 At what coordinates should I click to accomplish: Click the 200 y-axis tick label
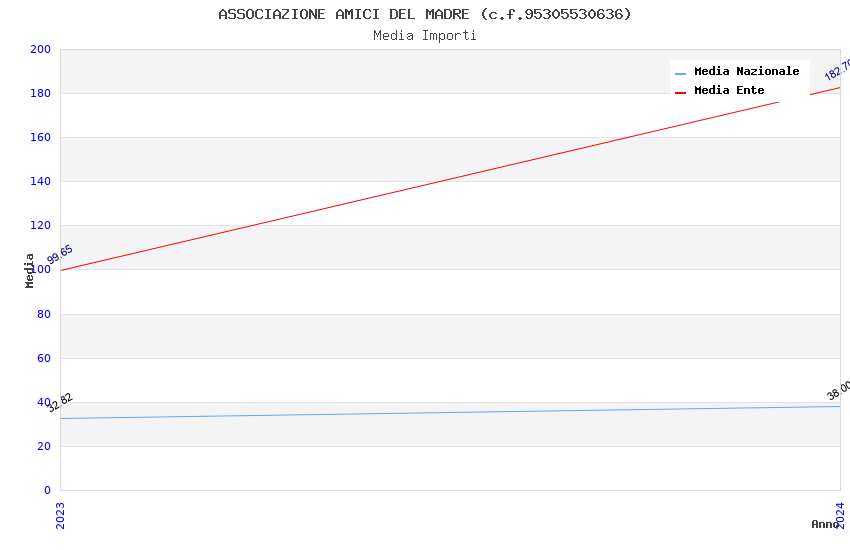(x=40, y=49)
